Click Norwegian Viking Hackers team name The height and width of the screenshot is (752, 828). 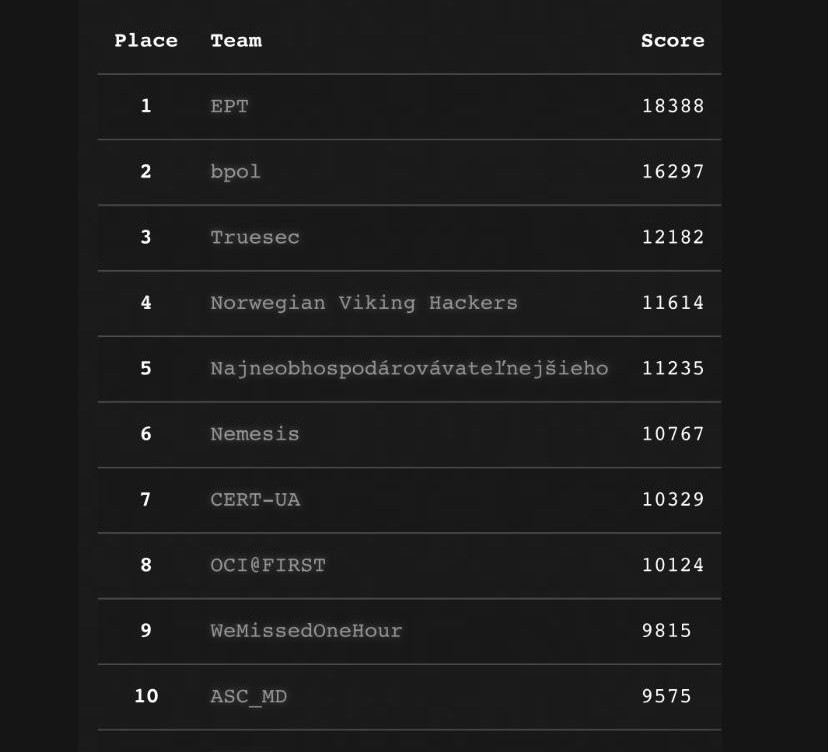pyautogui.click(x=364, y=303)
